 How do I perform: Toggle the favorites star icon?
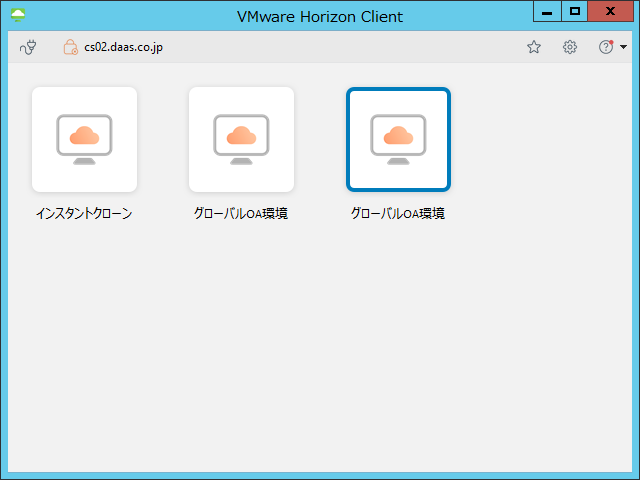click(533, 47)
